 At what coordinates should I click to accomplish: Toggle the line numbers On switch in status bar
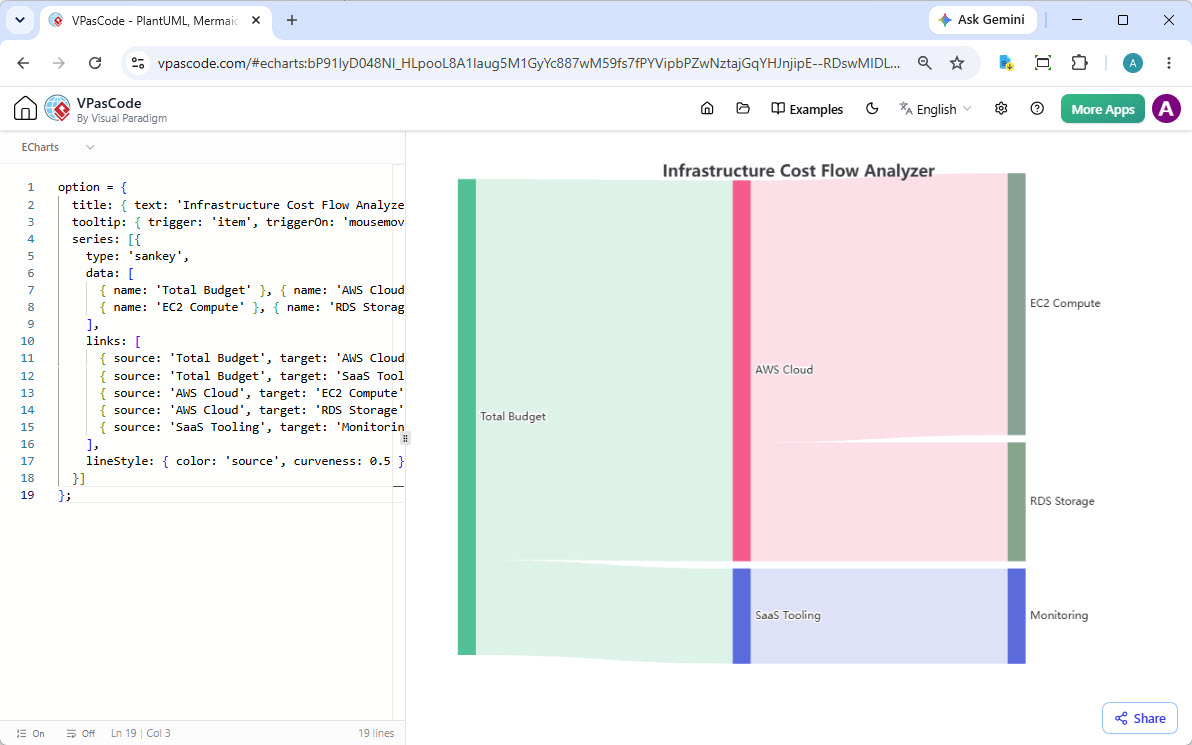30,734
